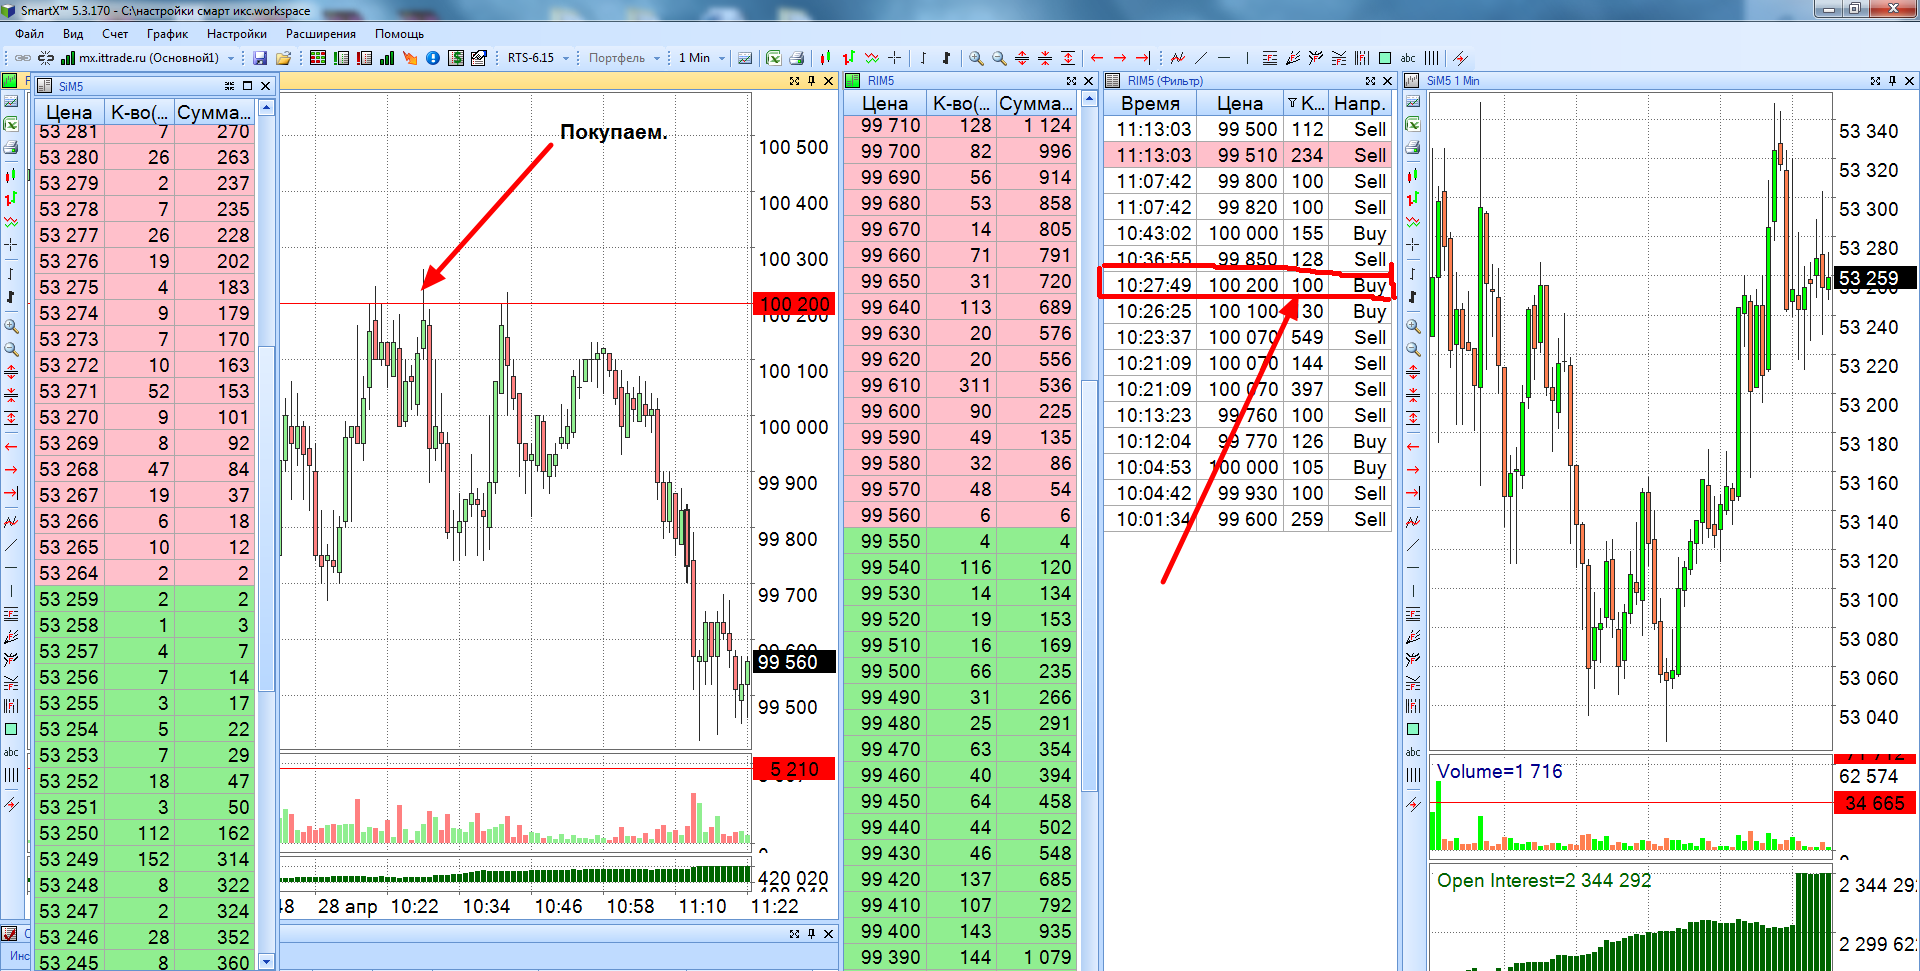Click the Excel icon in the far-left side toolbar
The image size is (1920, 971).
(x=11, y=124)
